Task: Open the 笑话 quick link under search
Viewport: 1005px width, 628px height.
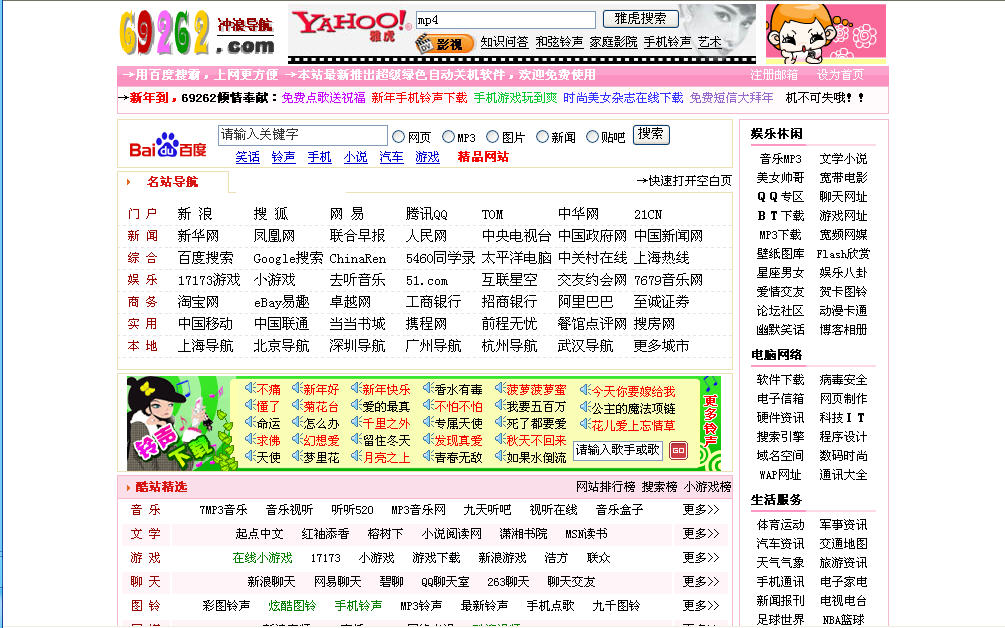Action: [247, 157]
